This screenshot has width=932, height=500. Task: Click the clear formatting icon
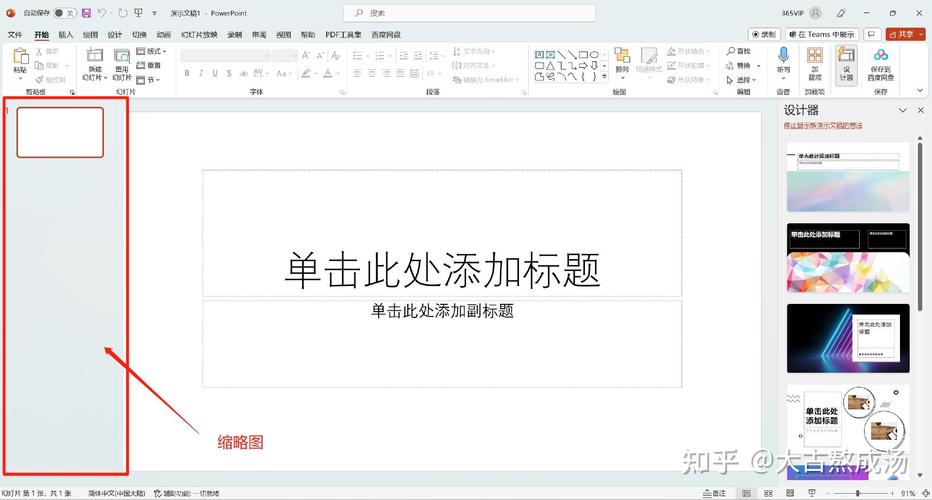pos(336,55)
